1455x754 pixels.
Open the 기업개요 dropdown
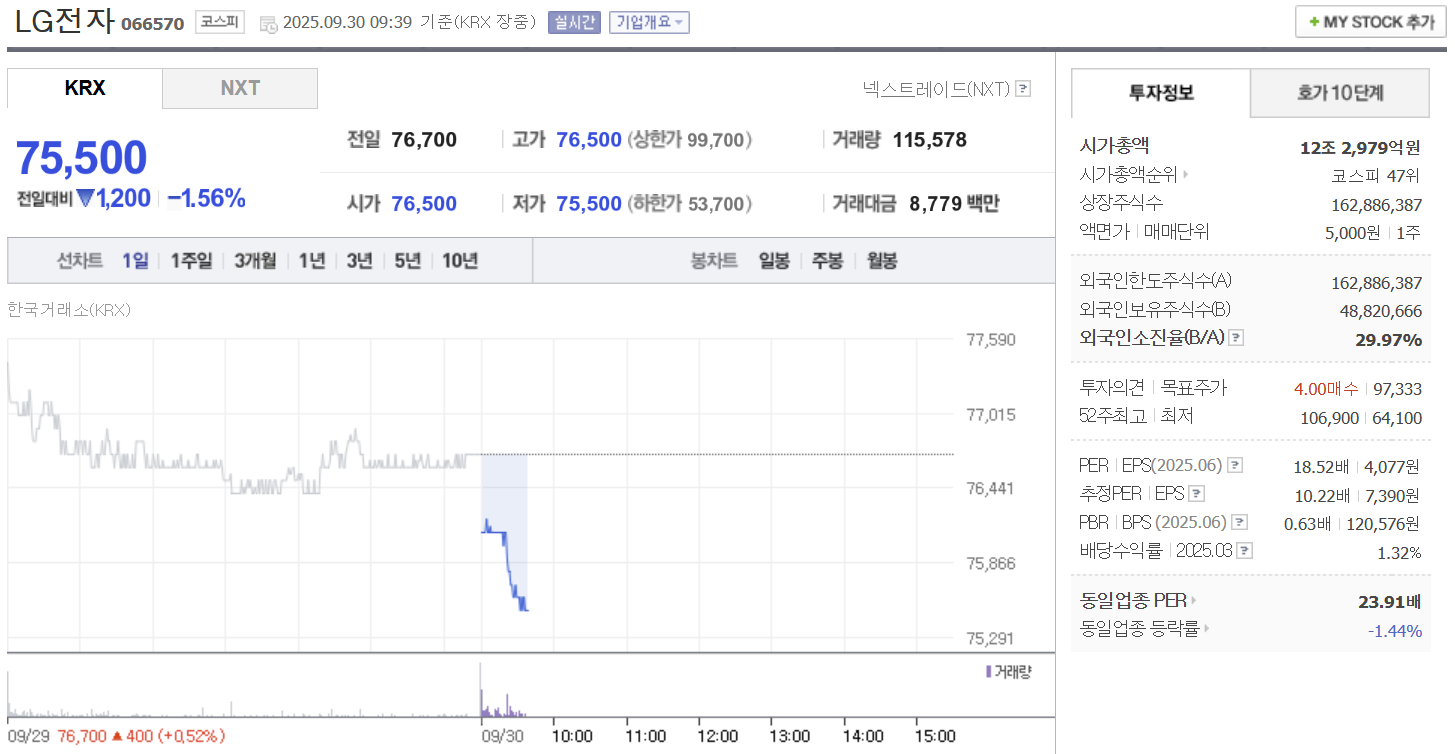[648, 22]
